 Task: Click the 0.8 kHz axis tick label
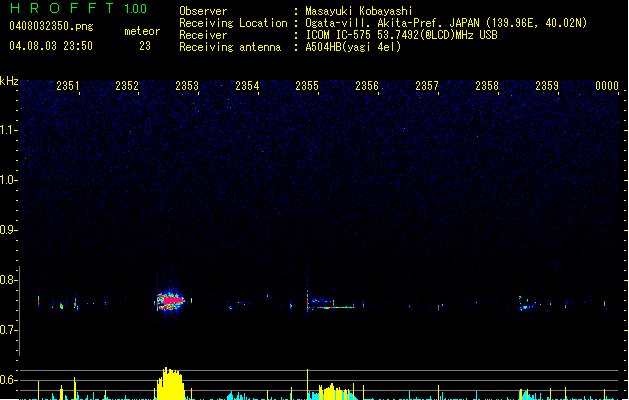click(x=9, y=280)
